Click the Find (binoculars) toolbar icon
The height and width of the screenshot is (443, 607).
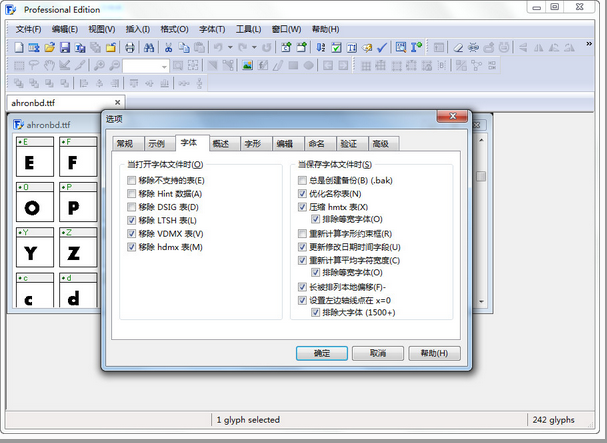click(148, 47)
